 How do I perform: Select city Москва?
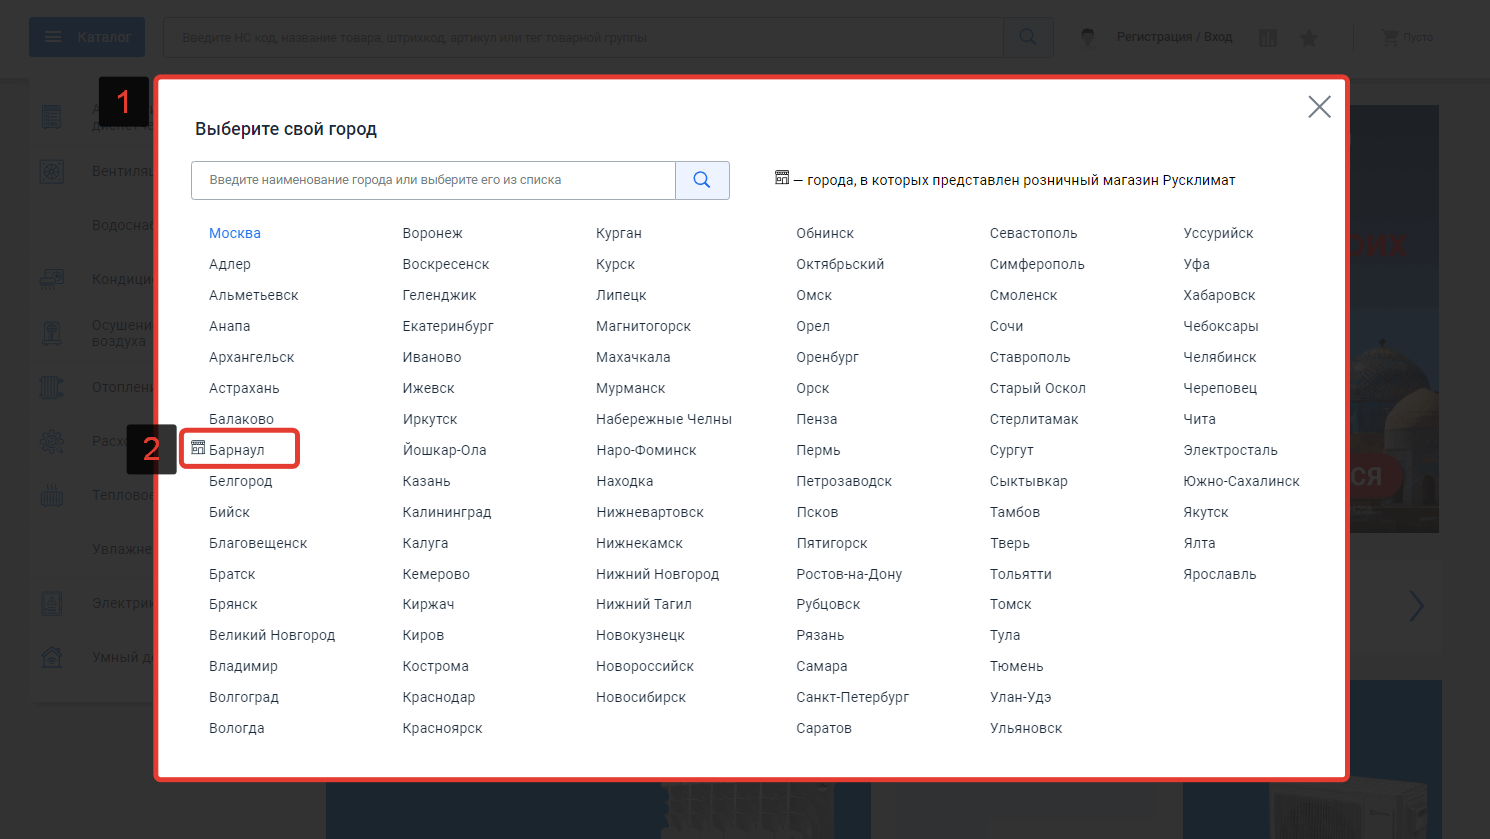[x=235, y=233]
